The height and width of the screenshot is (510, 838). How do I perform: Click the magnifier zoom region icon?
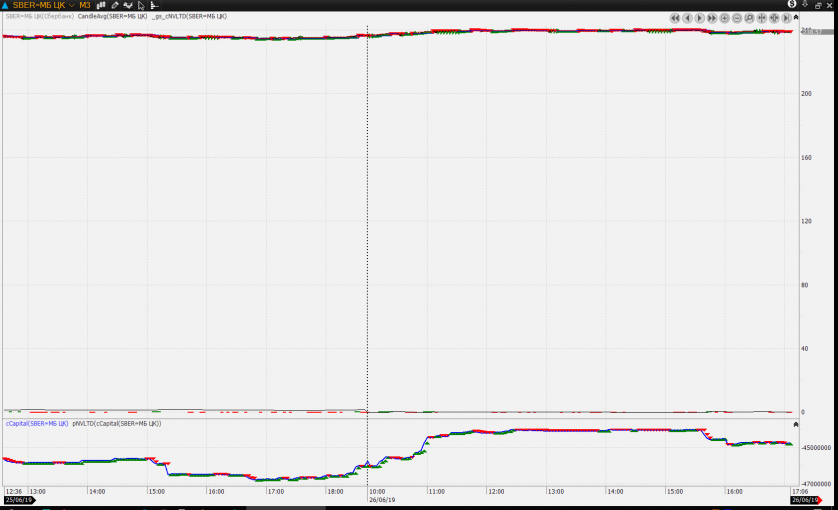(x=749, y=18)
